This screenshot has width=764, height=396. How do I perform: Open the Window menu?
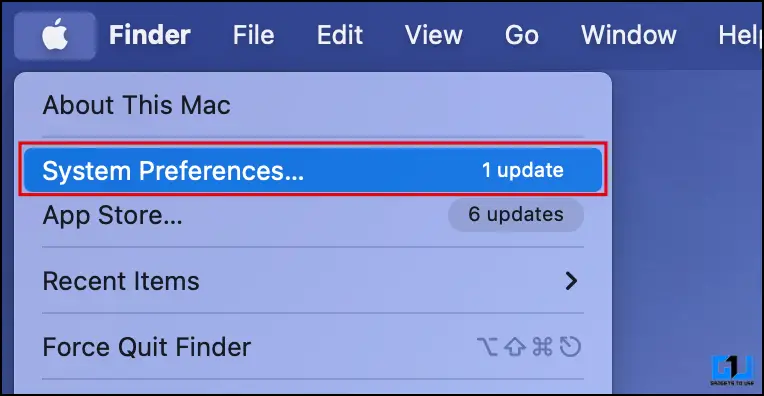pyautogui.click(x=629, y=35)
